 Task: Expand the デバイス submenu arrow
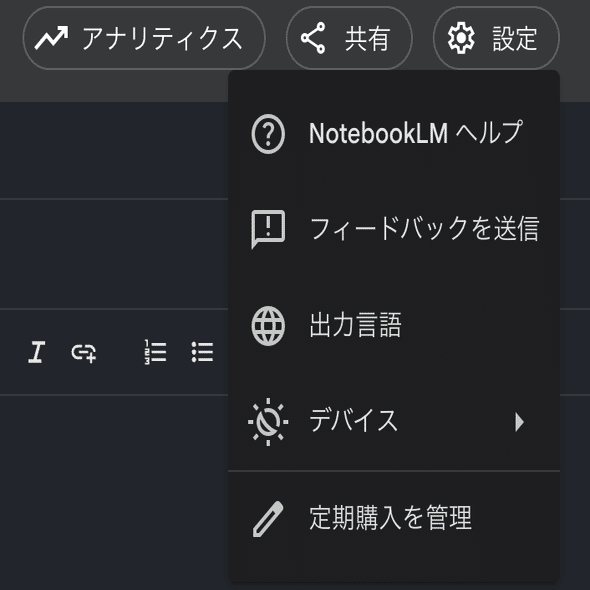click(519, 422)
